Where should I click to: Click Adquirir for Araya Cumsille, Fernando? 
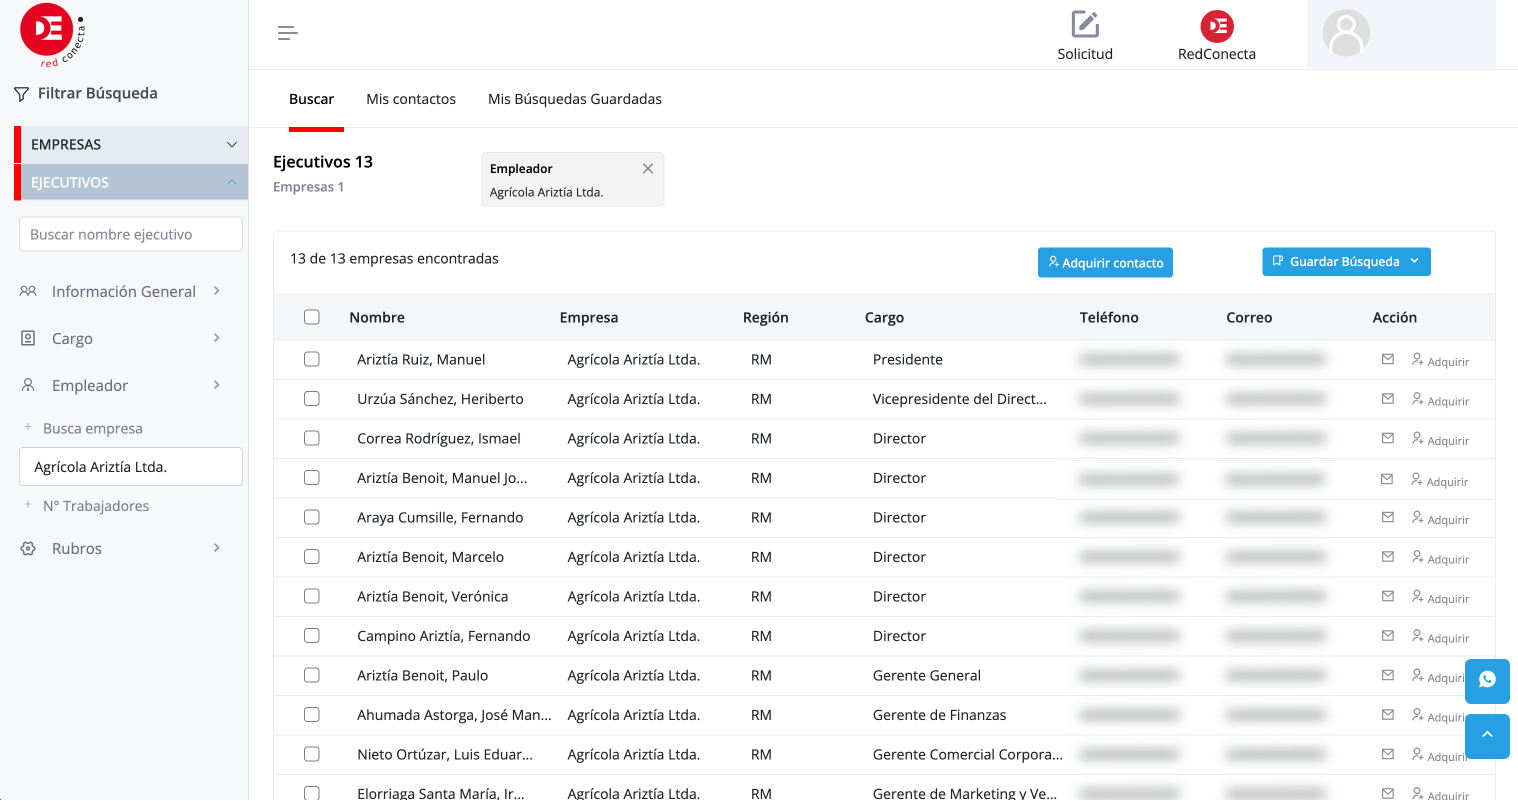coord(1440,519)
